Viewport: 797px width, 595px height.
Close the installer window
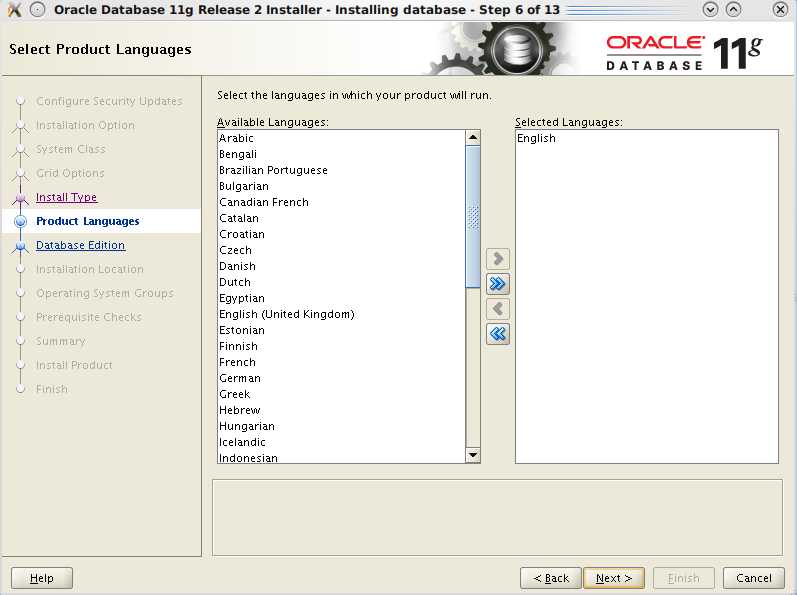[x=780, y=9]
